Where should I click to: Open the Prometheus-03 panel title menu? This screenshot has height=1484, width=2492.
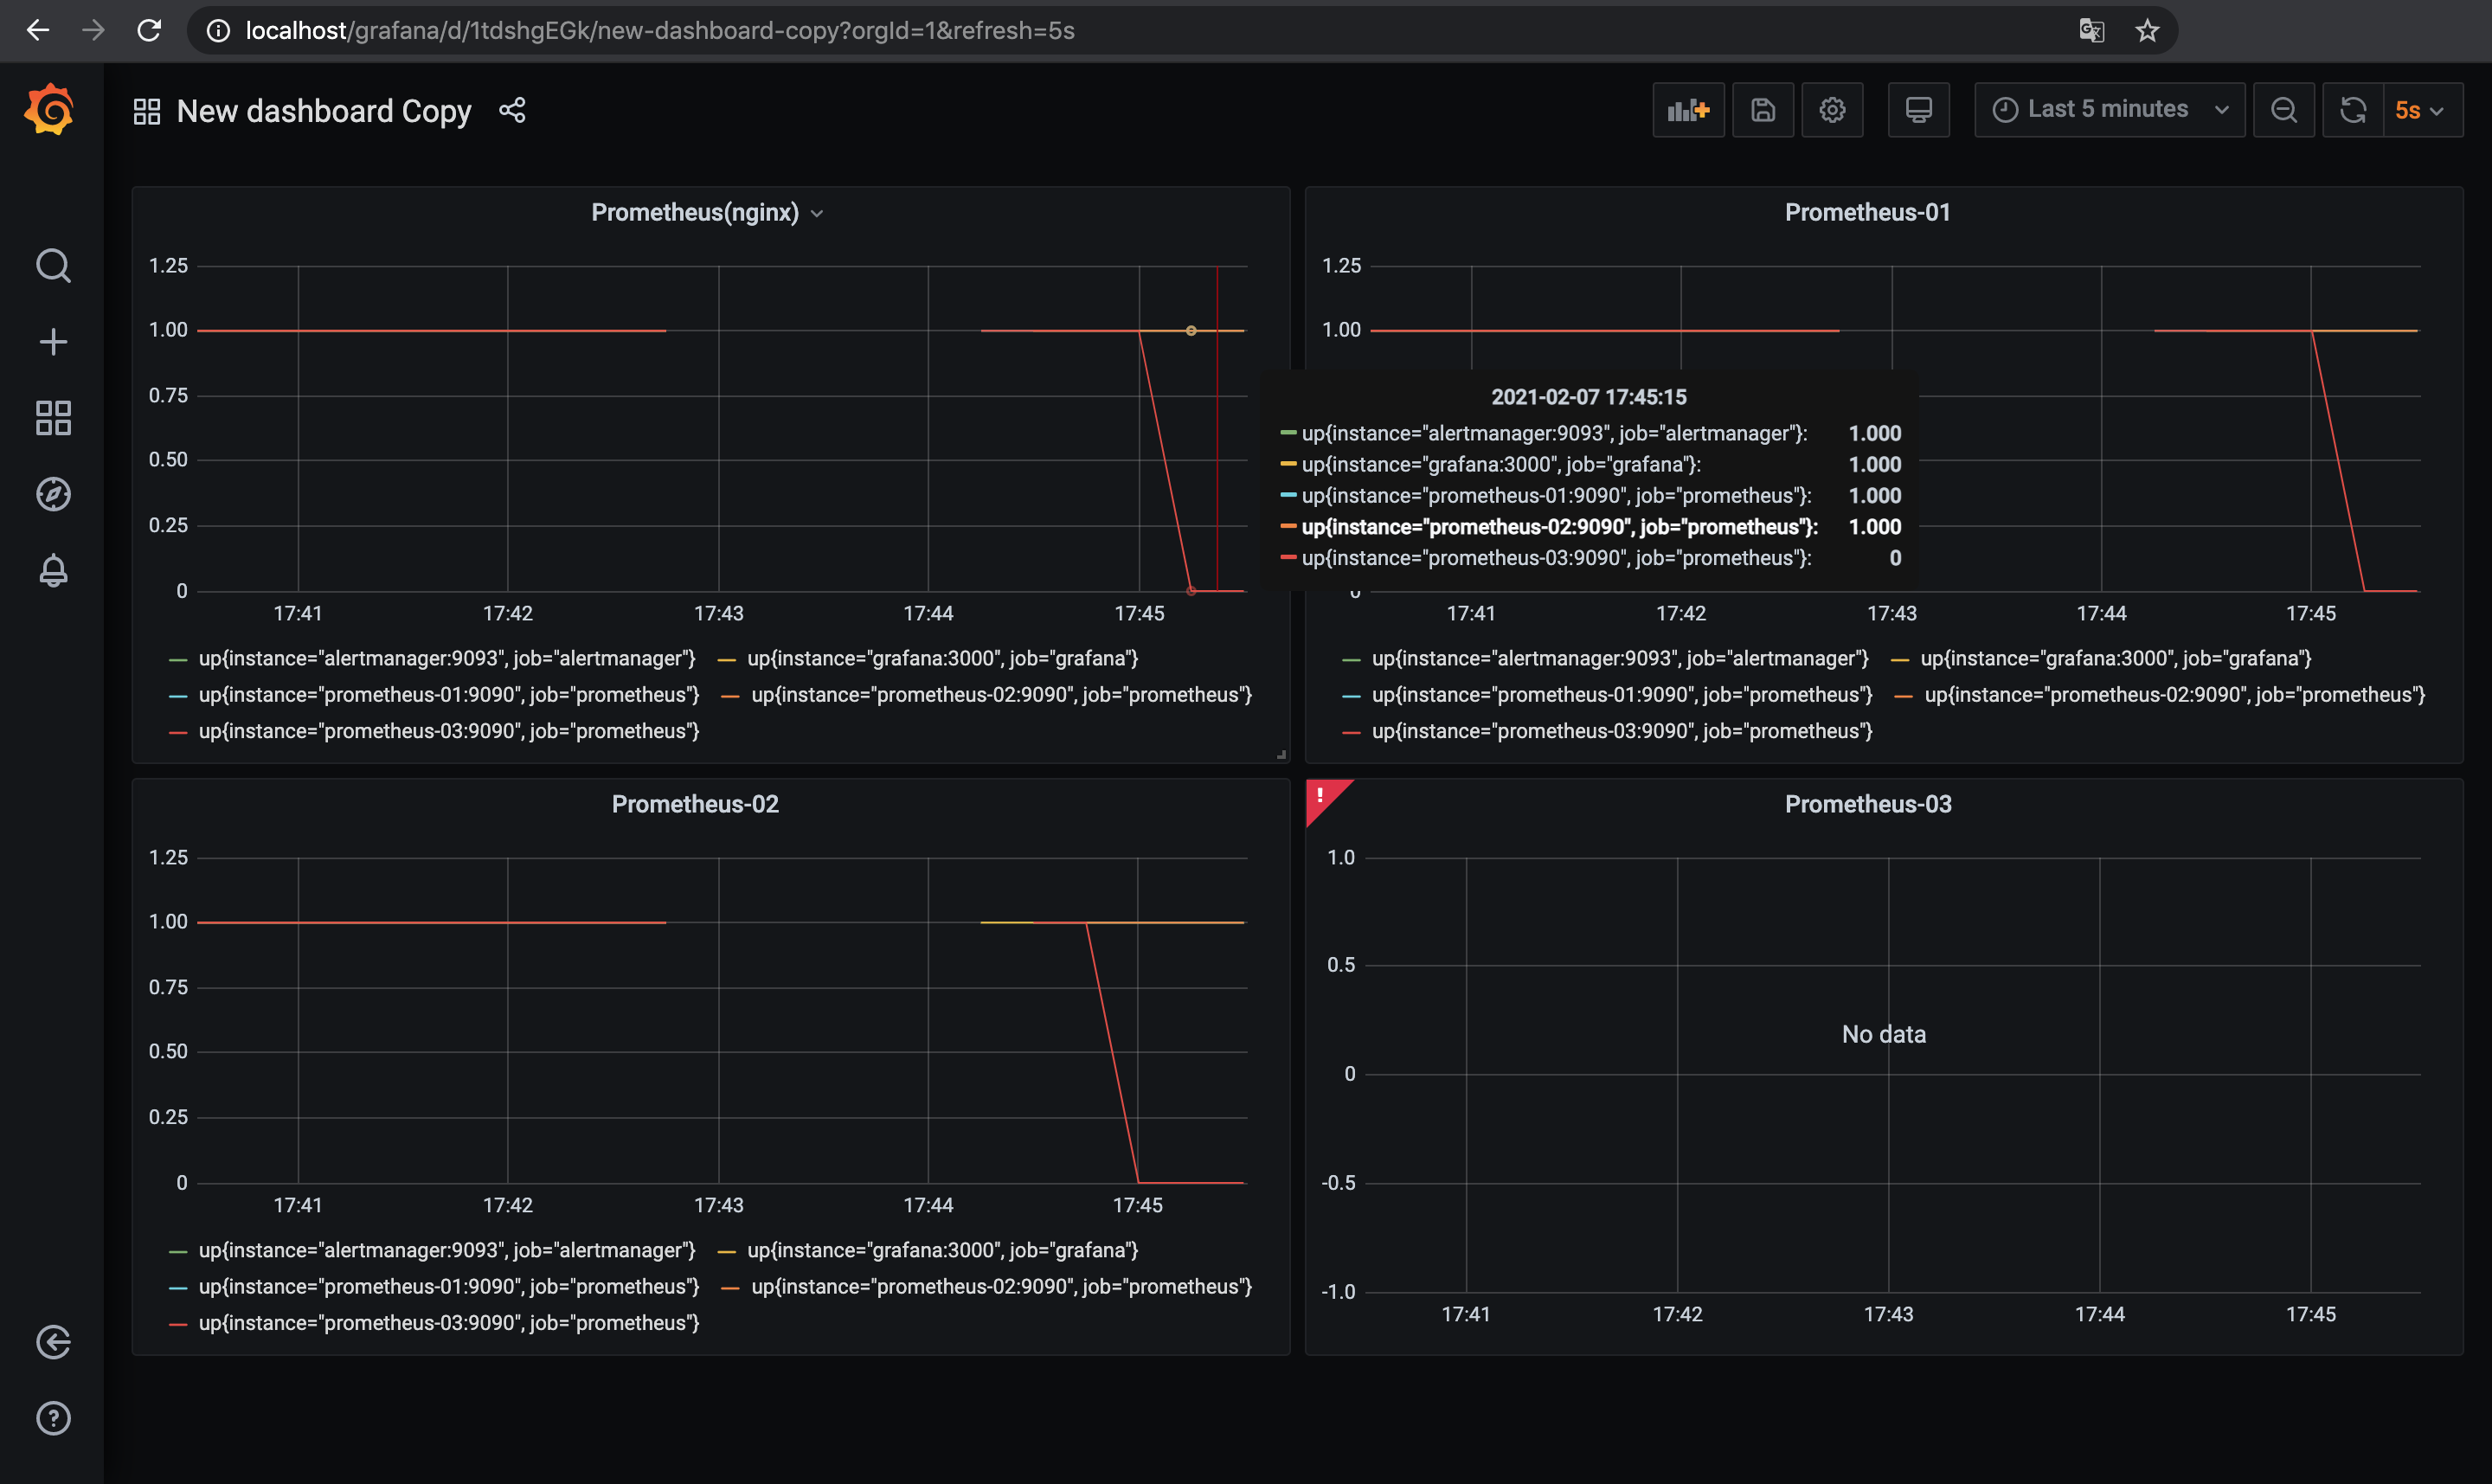tap(1868, 804)
